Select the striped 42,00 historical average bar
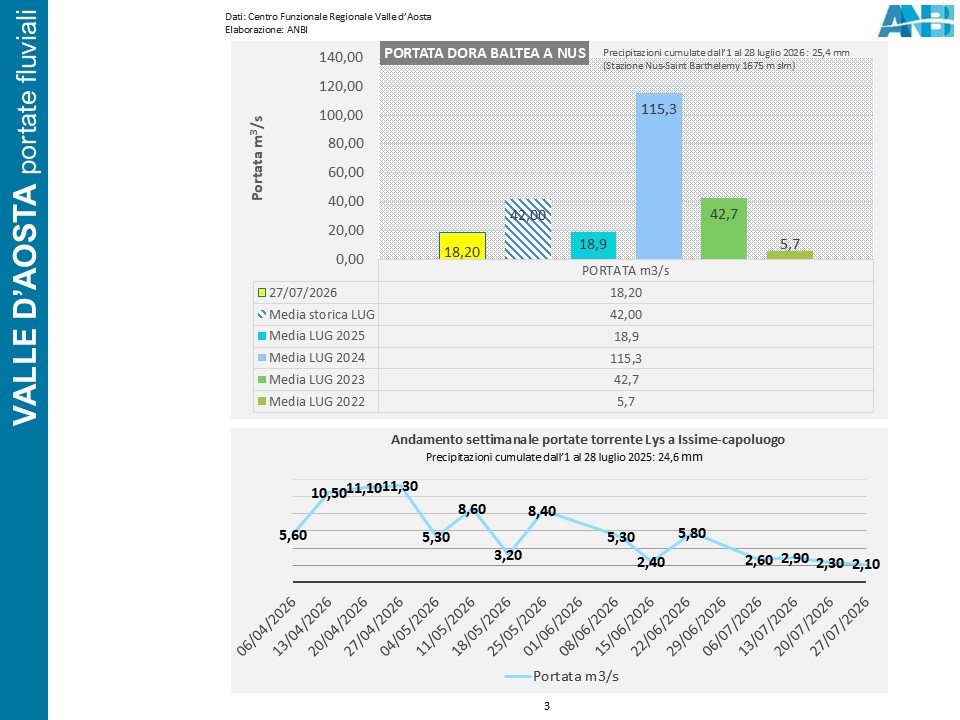 (x=528, y=229)
